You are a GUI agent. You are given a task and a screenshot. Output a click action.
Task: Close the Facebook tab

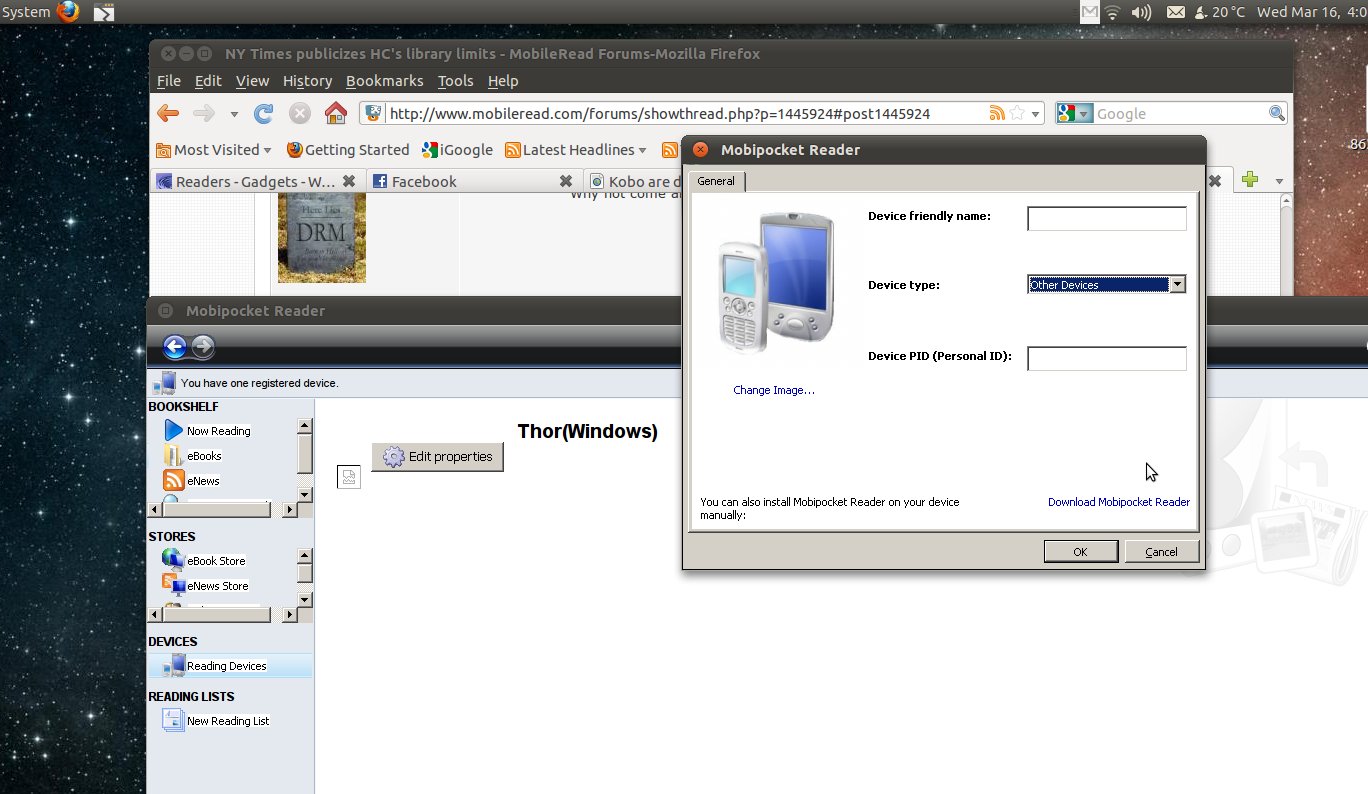[x=566, y=181]
